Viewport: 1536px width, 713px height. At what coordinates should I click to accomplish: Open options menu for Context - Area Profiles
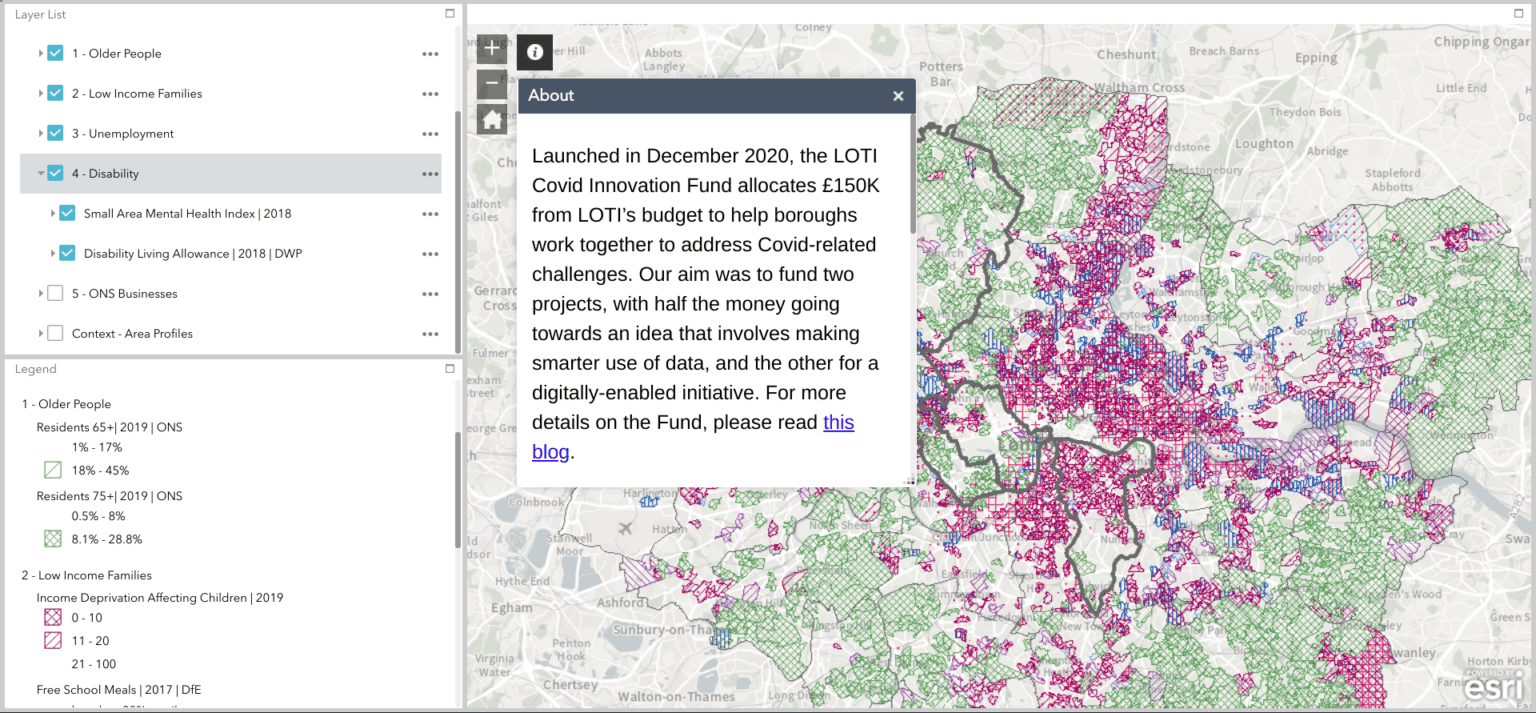[x=430, y=333]
